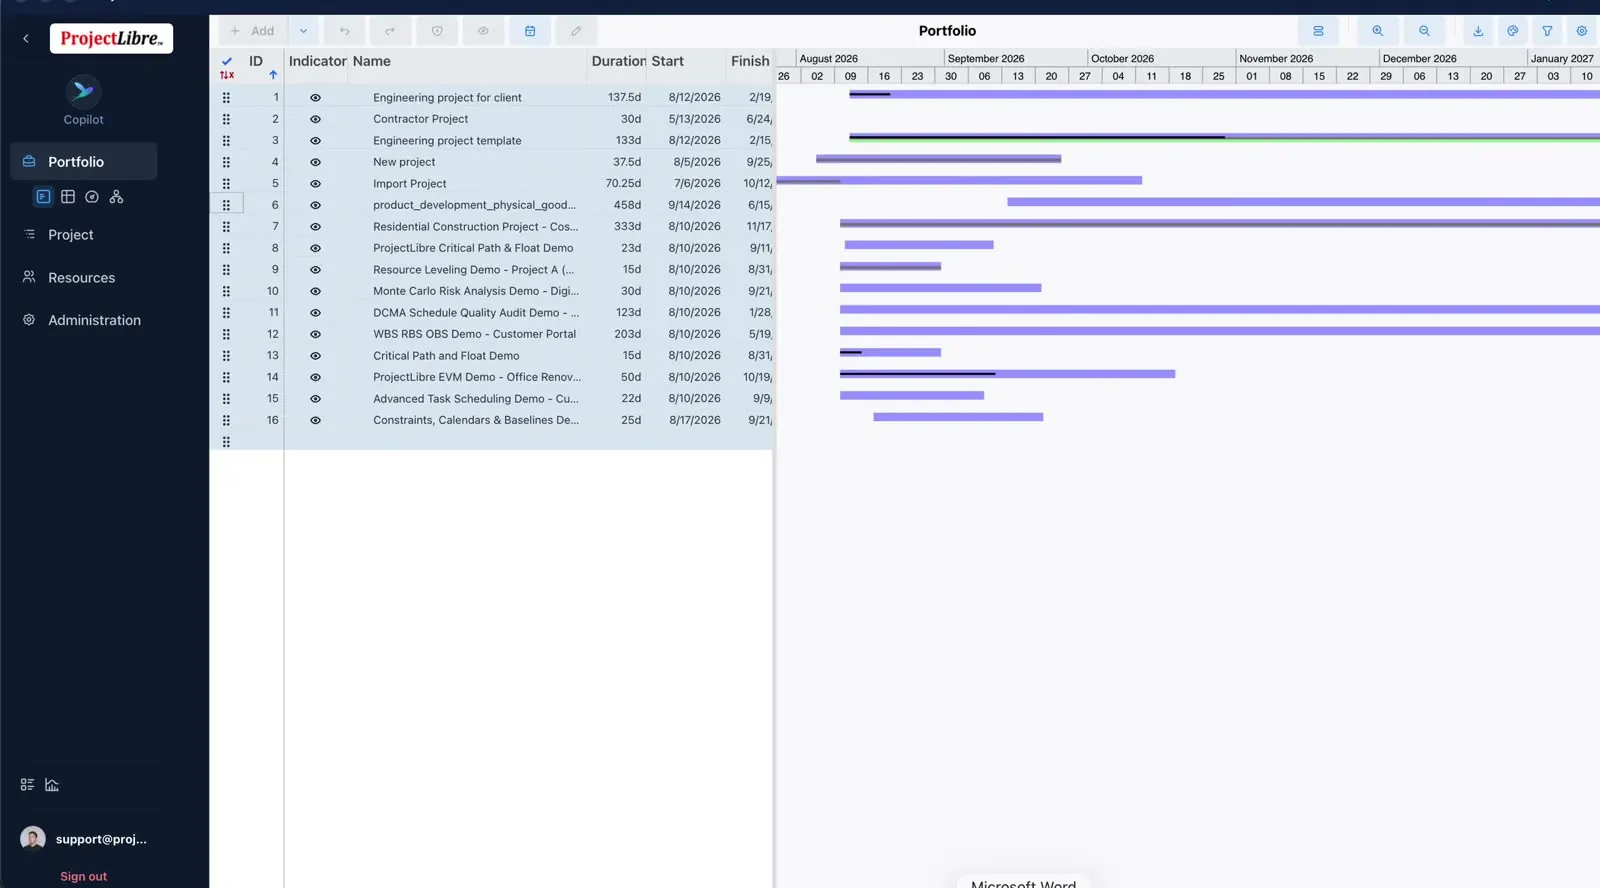Screen dimensions: 1600x888
Task: Collapse the sidebar with the back chevron
Action: tap(26, 38)
